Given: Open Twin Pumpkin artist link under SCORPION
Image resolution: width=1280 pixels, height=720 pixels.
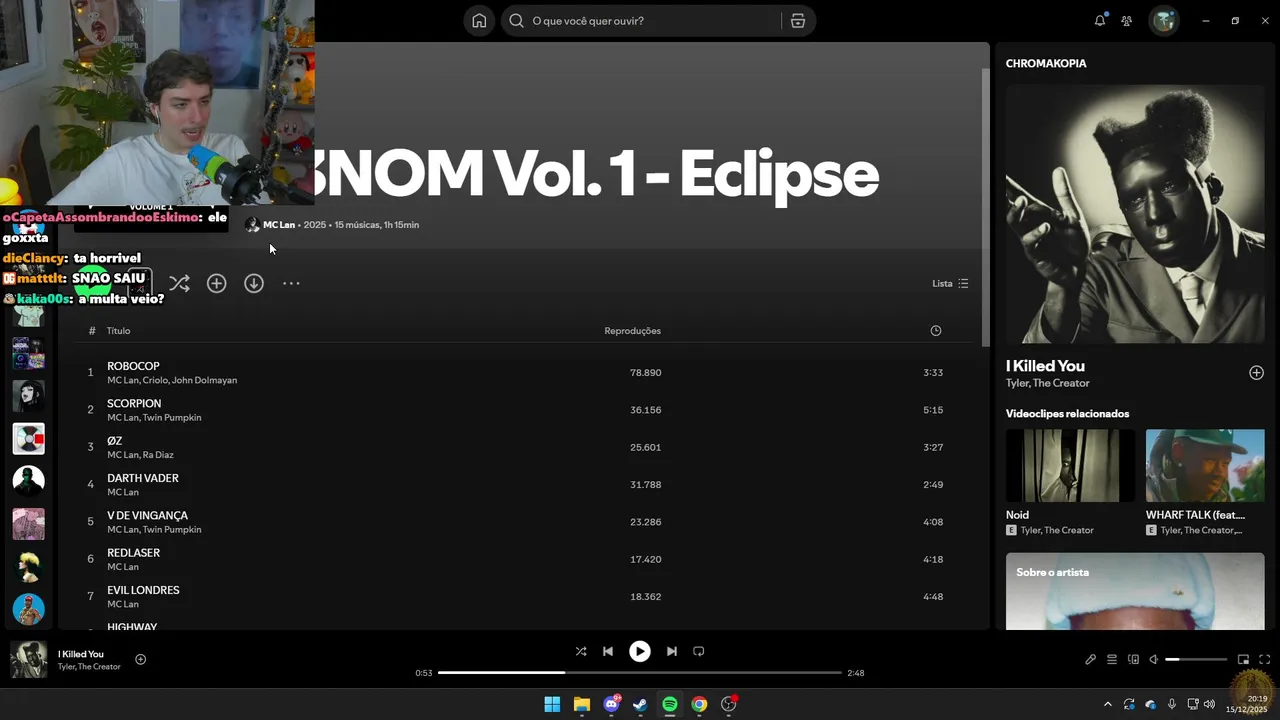Looking at the screenshot, I should point(172,418).
